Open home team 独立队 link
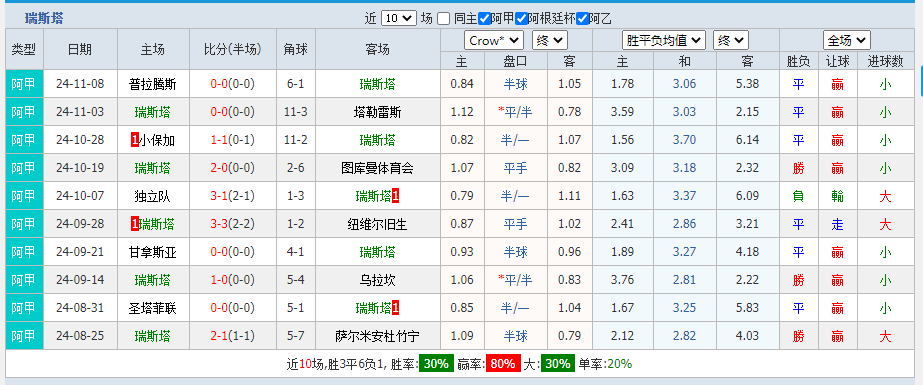 (x=152, y=197)
